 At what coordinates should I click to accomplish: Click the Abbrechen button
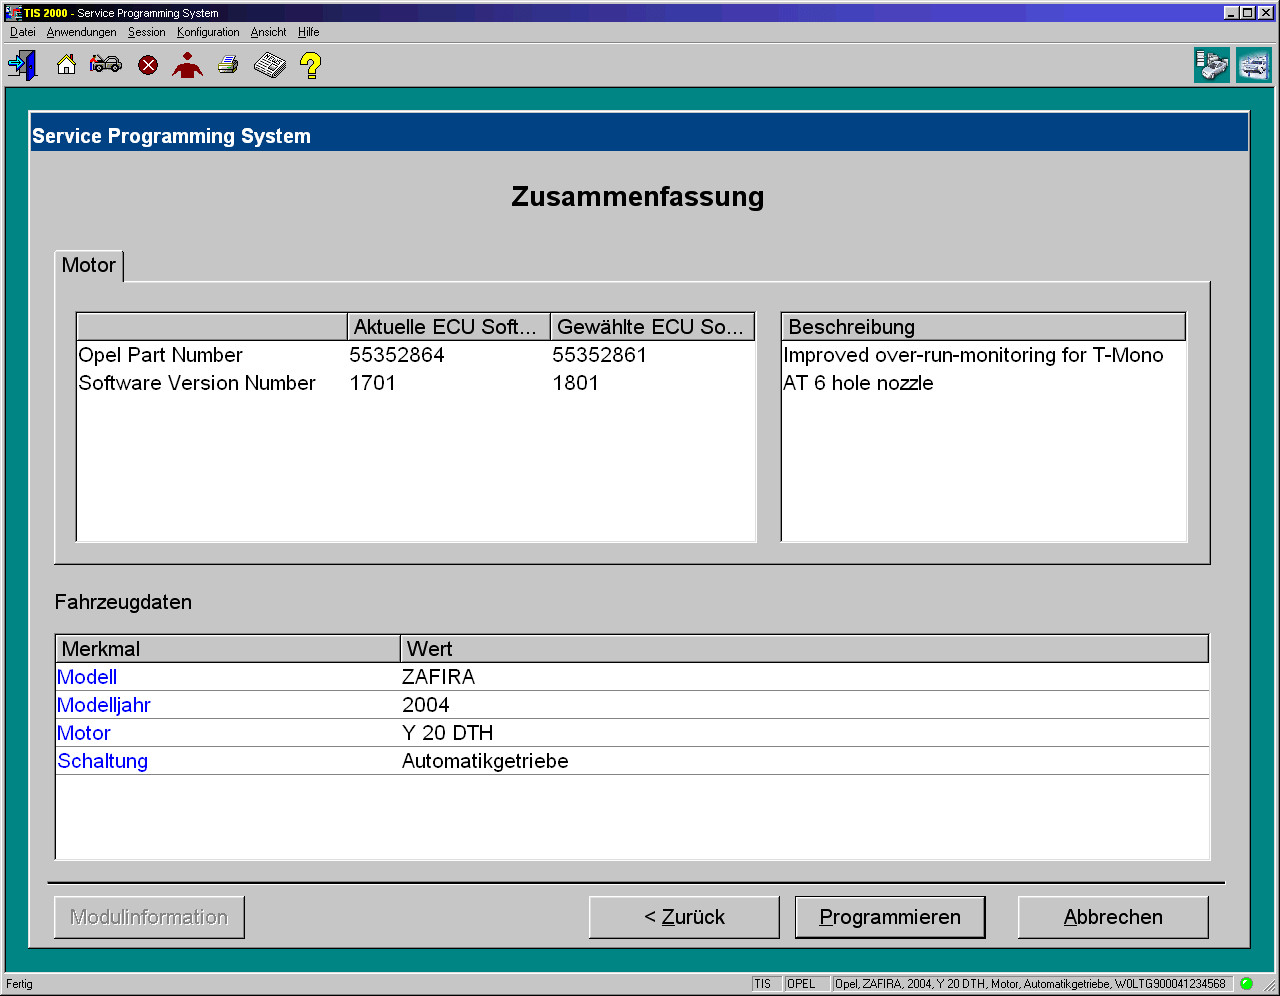tap(1113, 917)
